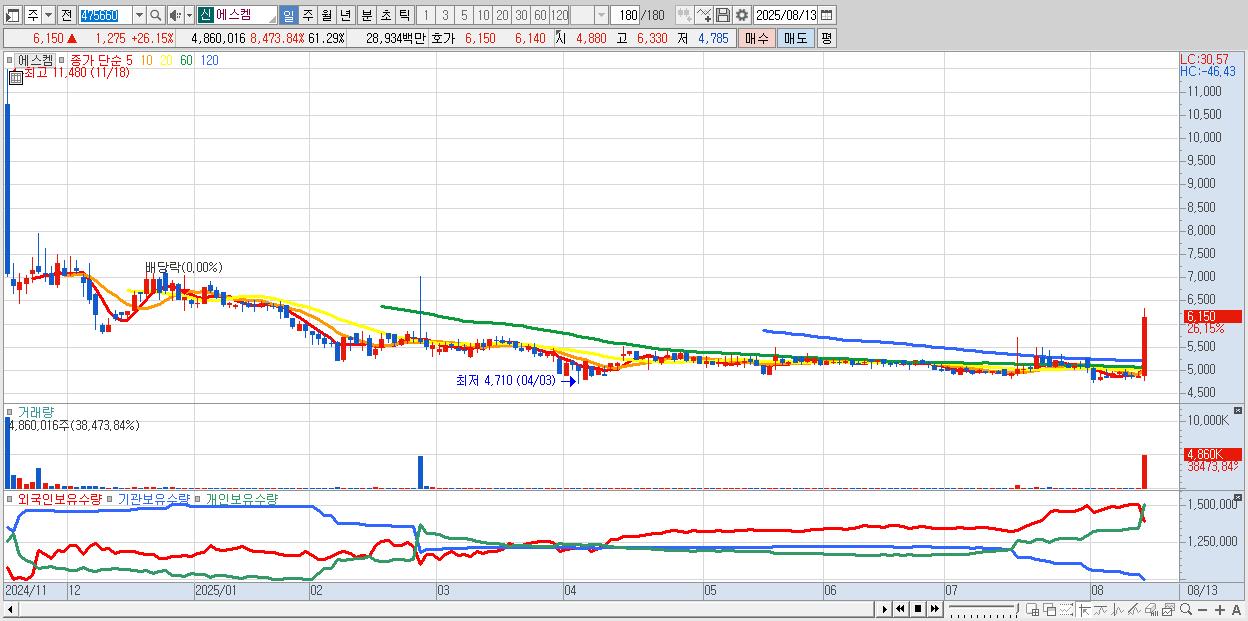The height and width of the screenshot is (621, 1248).
Task: Click the wave-with-line icon in bottom toolbar
Action: [x=1101, y=609]
